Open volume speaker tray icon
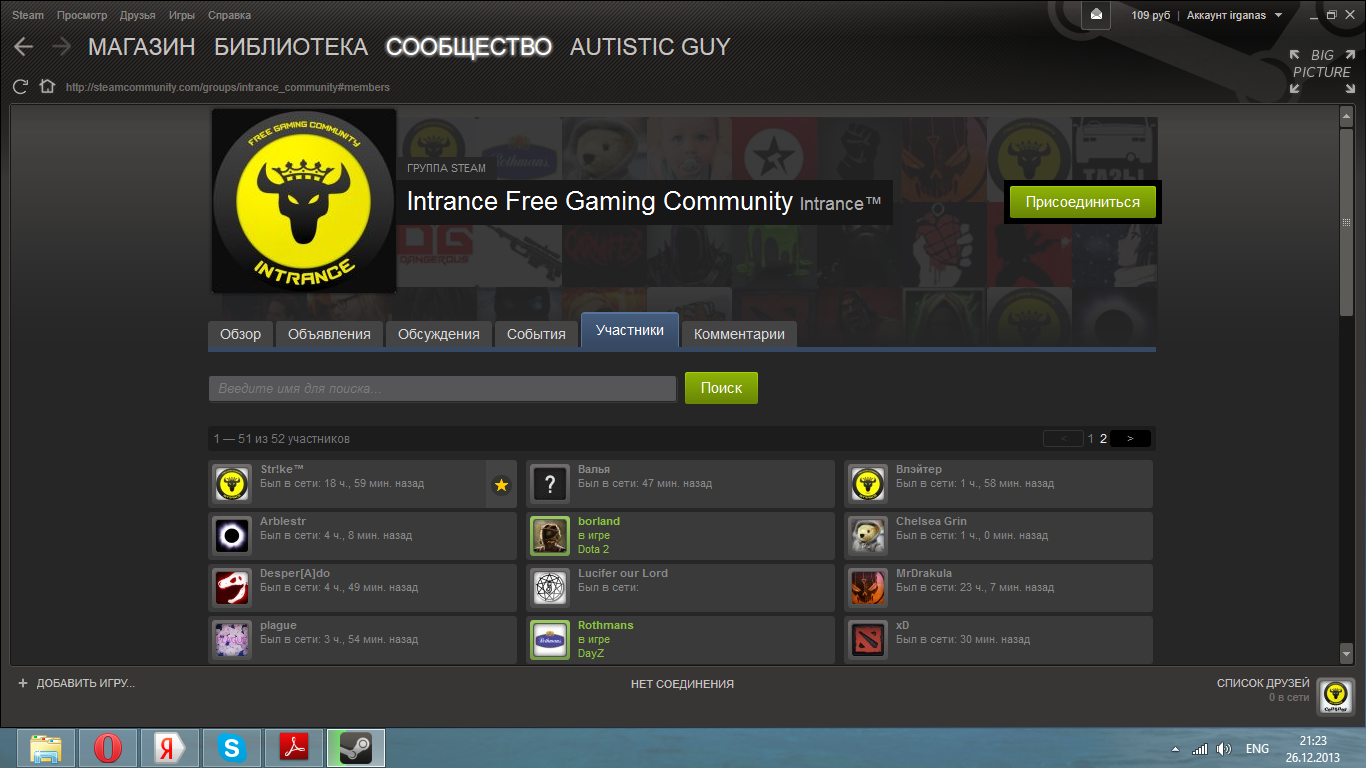The image size is (1366, 768). (x=1225, y=749)
